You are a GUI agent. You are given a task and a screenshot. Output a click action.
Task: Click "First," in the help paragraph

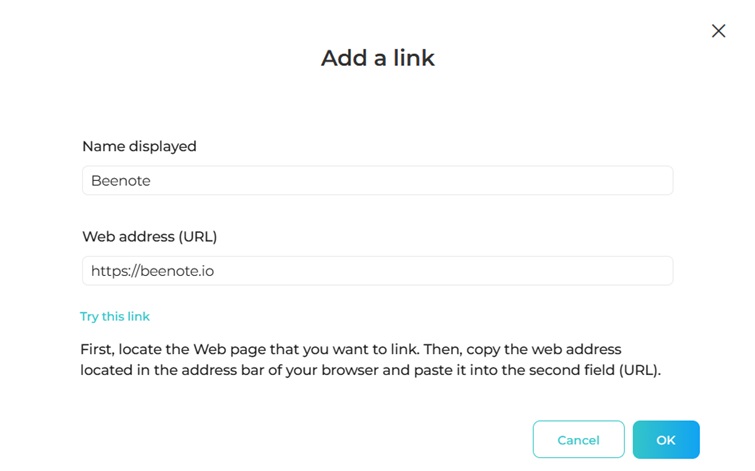click(96, 349)
